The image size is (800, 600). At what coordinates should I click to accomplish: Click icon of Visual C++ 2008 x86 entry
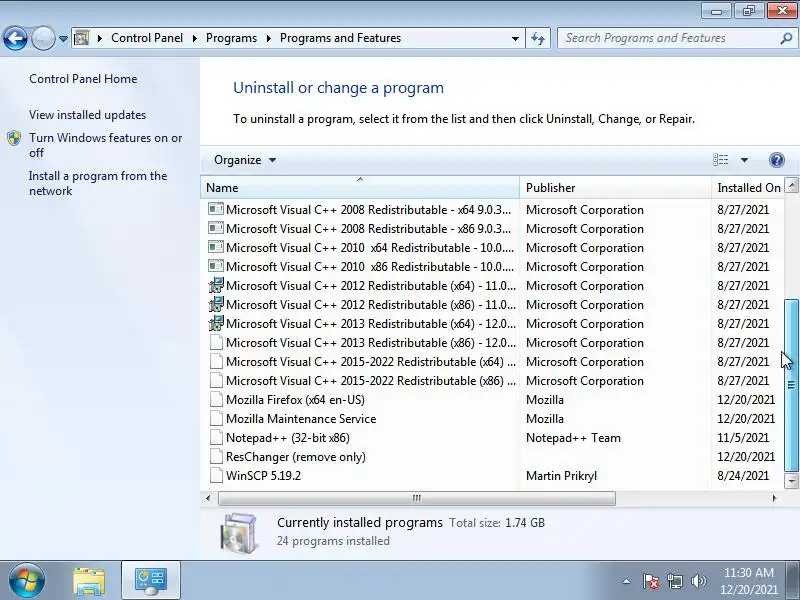pos(216,228)
